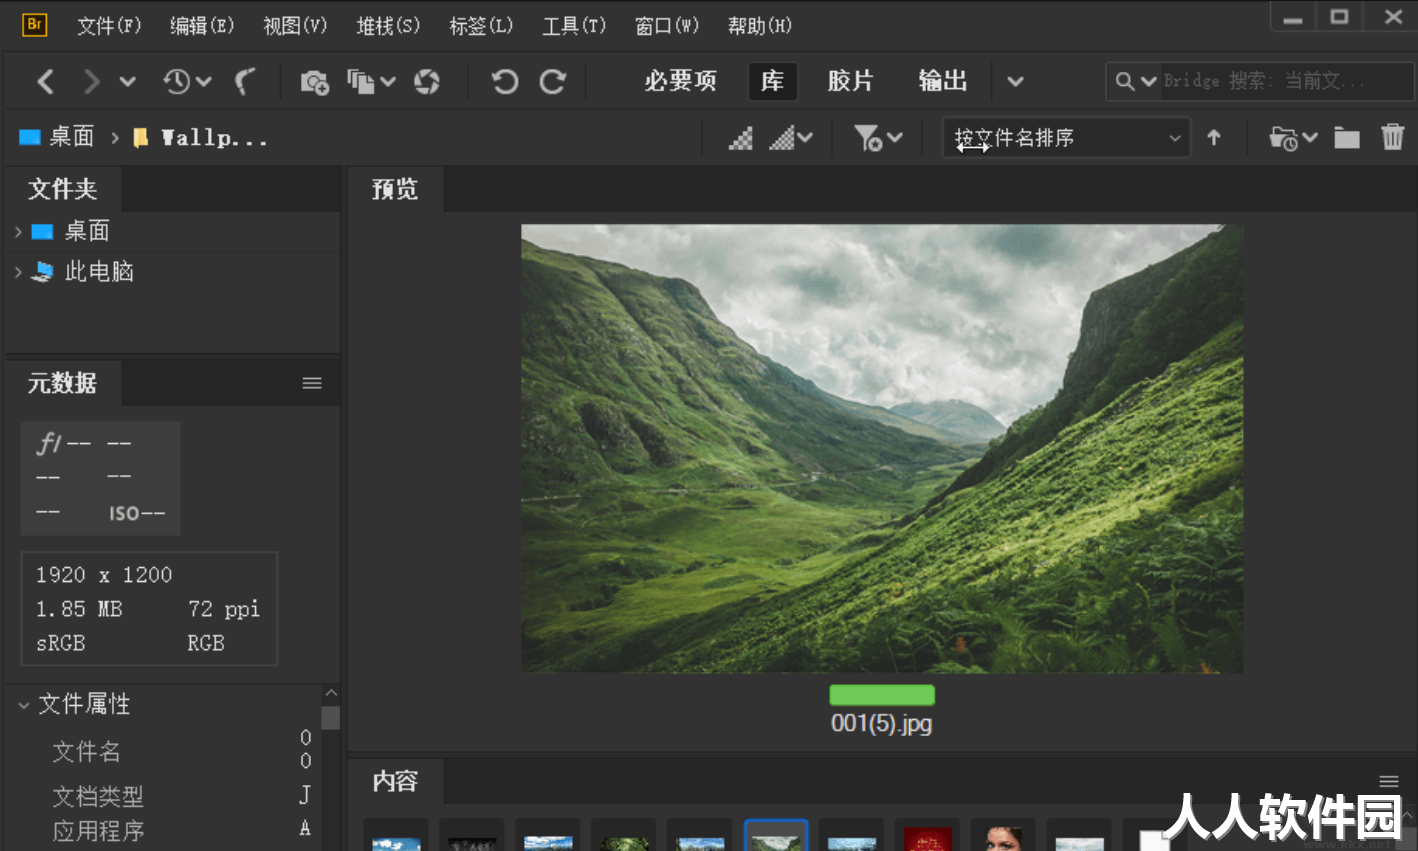This screenshot has height=851, width=1418.
Task: Click the valley preview image
Action: pyautogui.click(x=882, y=448)
